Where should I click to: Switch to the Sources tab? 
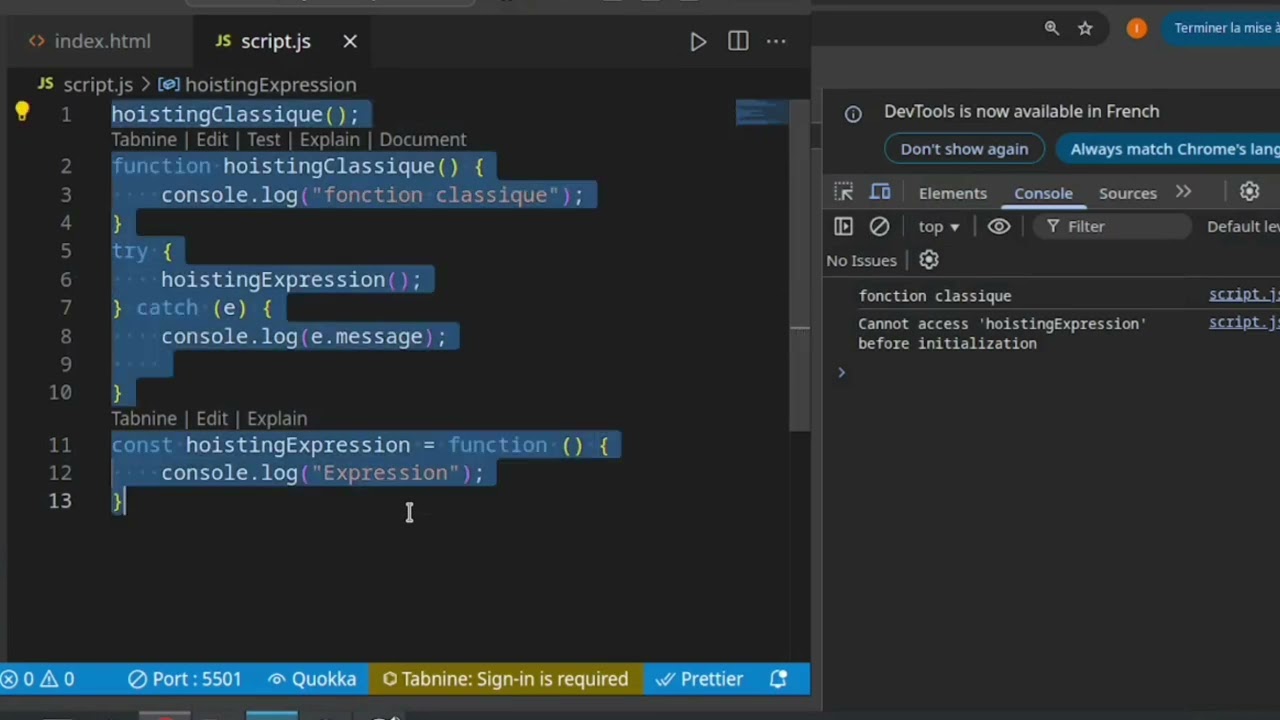[1128, 193]
